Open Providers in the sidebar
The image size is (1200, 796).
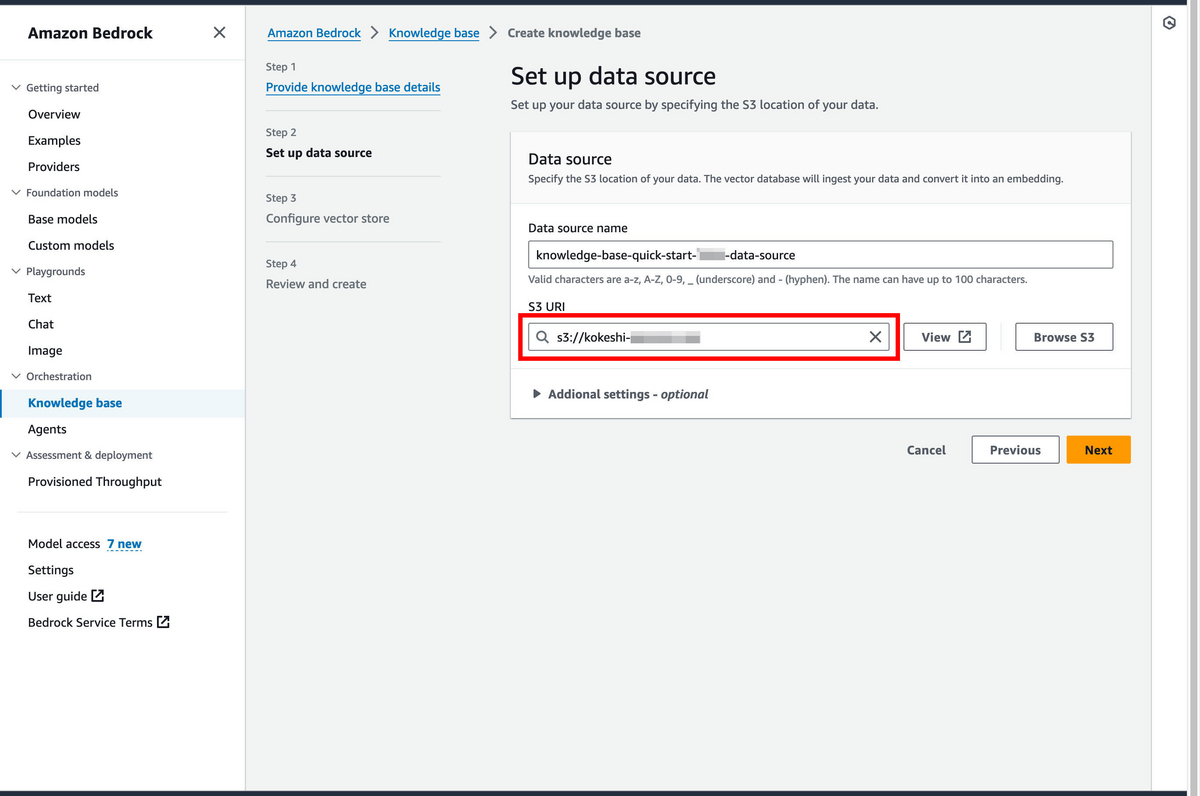(x=54, y=167)
